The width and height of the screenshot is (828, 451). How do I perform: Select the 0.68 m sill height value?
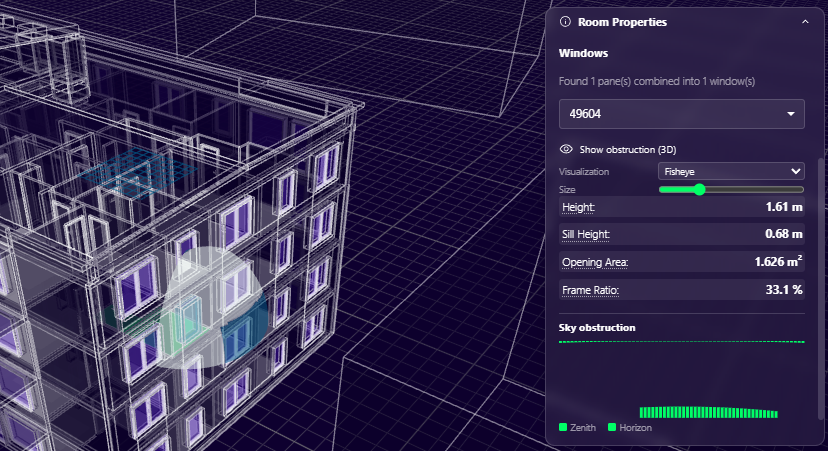[x=784, y=234]
